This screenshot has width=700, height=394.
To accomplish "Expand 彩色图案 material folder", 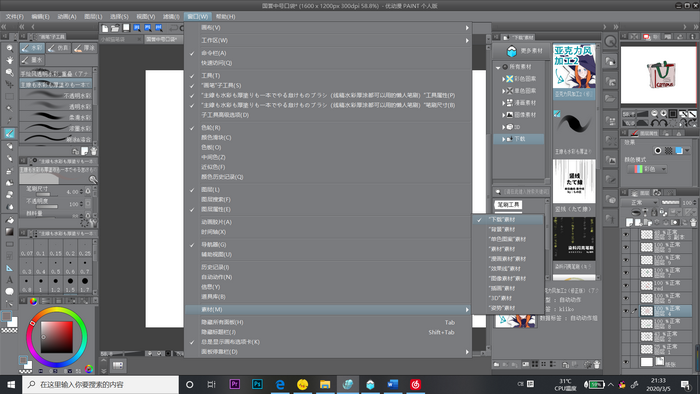I will coord(503,79).
